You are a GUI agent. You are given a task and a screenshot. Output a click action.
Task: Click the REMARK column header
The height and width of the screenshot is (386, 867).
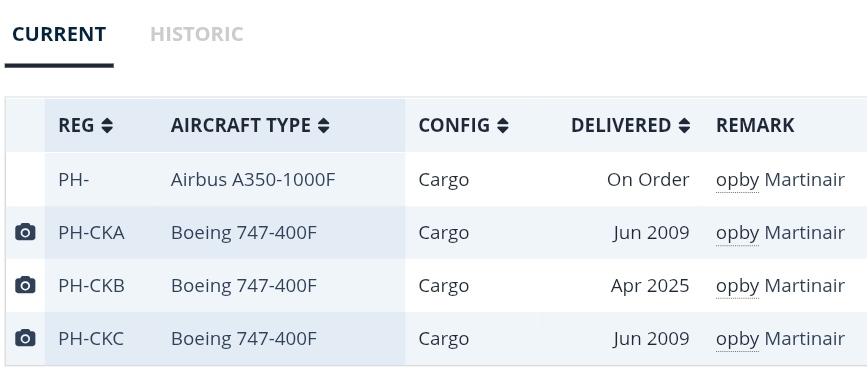point(755,126)
